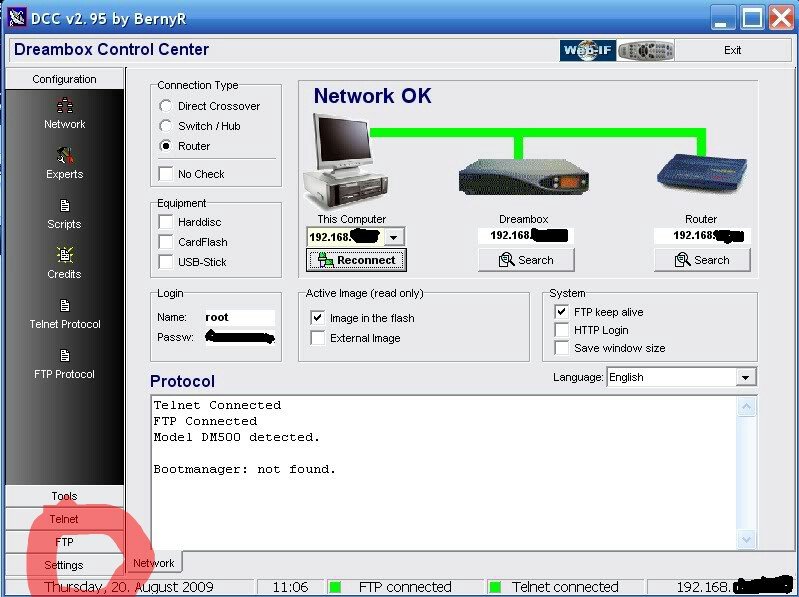Click the 'FTP Connected' protocol log line
The image size is (799, 597).
tap(205, 421)
